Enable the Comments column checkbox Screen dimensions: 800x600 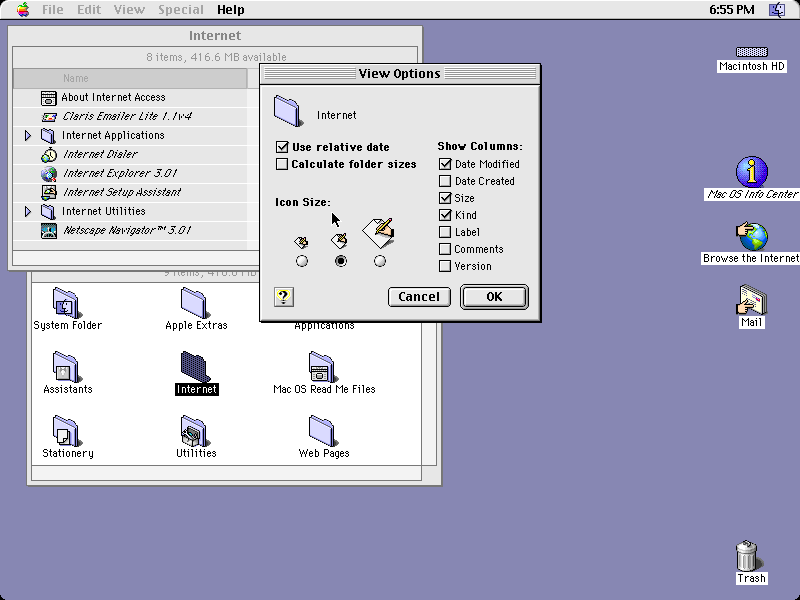coord(445,249)
